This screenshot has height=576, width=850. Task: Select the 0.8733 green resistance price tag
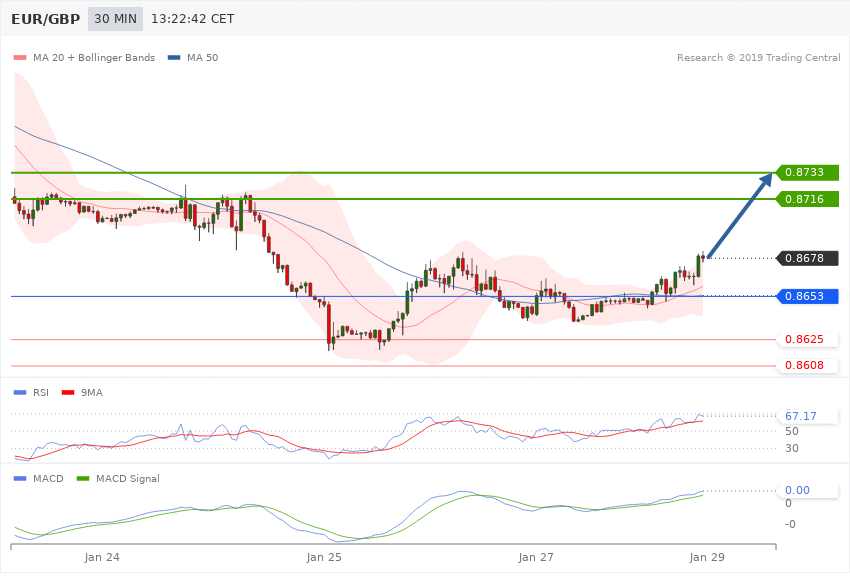(x=808, y=172)
